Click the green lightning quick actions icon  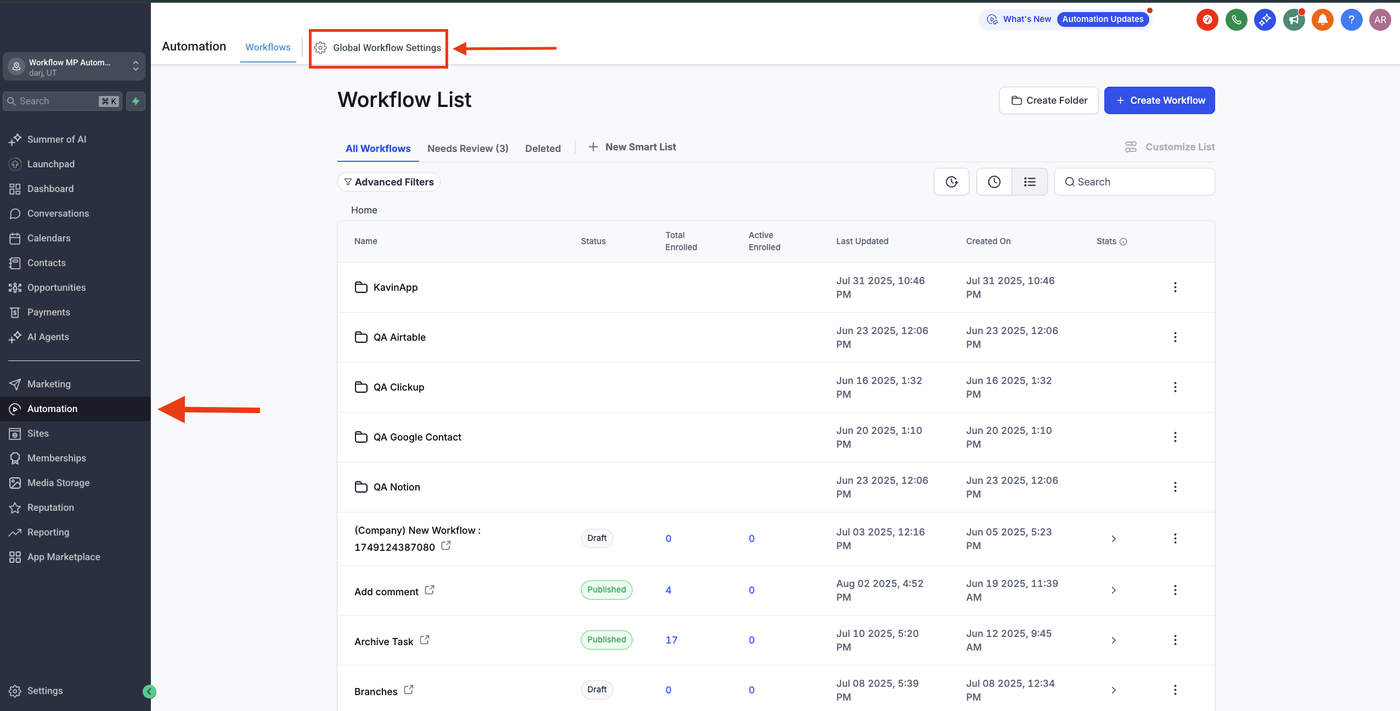(136, 101)
